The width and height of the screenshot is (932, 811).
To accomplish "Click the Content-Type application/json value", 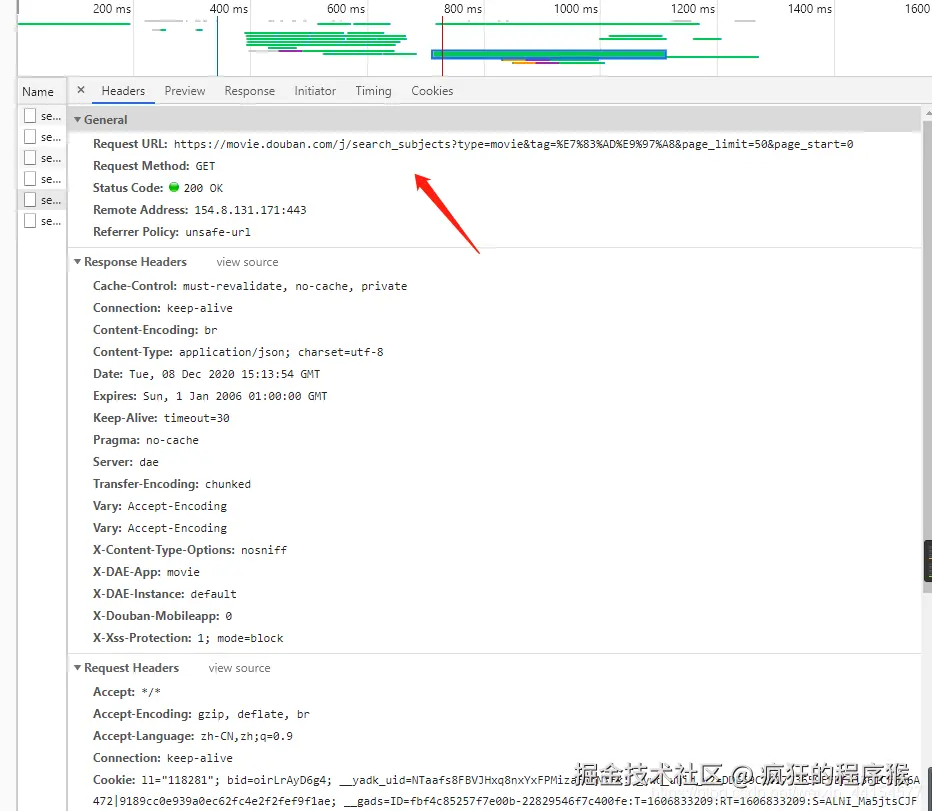I will coord(281,352).
